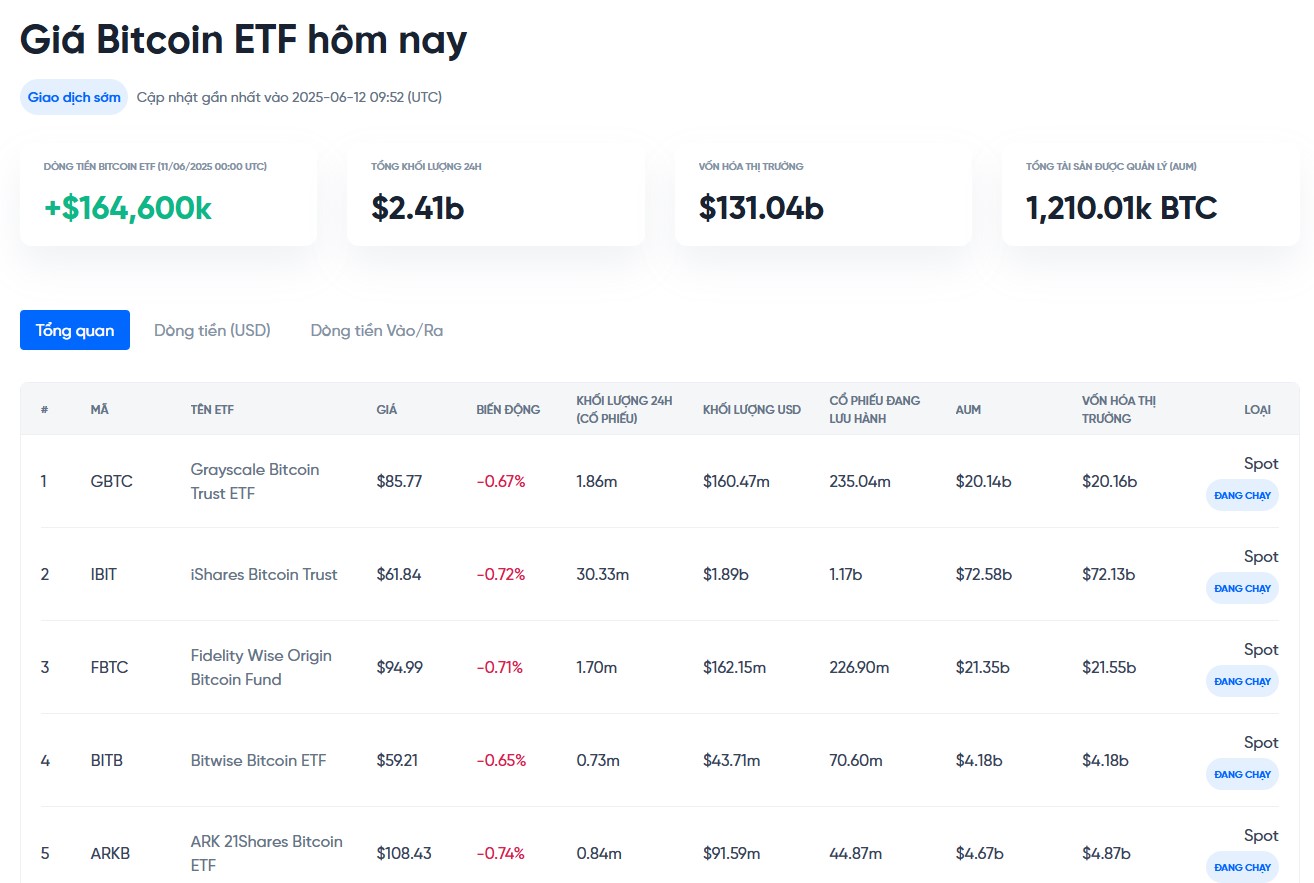The image size is (1314, 883).
Task: Click ĐANG CHẠY badge in IBIT row
Action: [x=1242, y=588]
